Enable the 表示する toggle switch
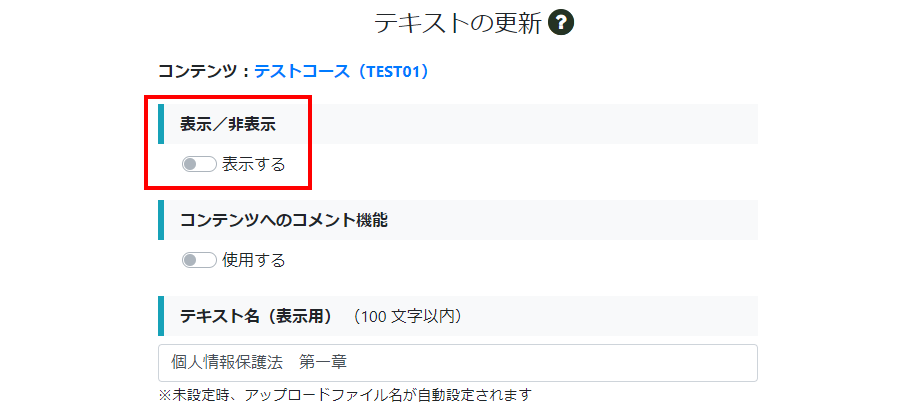Image resolution: width=900 pixels, height=413 pixels. (199, 165)
